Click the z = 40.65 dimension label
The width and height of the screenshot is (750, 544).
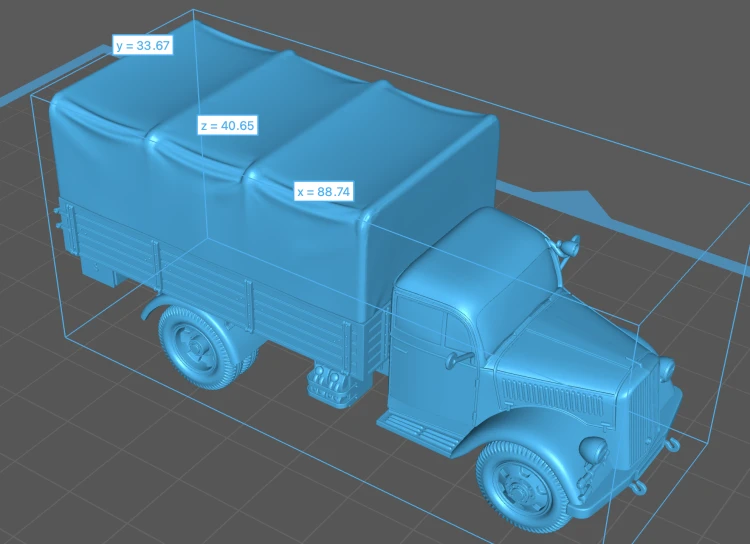(228, 125)
